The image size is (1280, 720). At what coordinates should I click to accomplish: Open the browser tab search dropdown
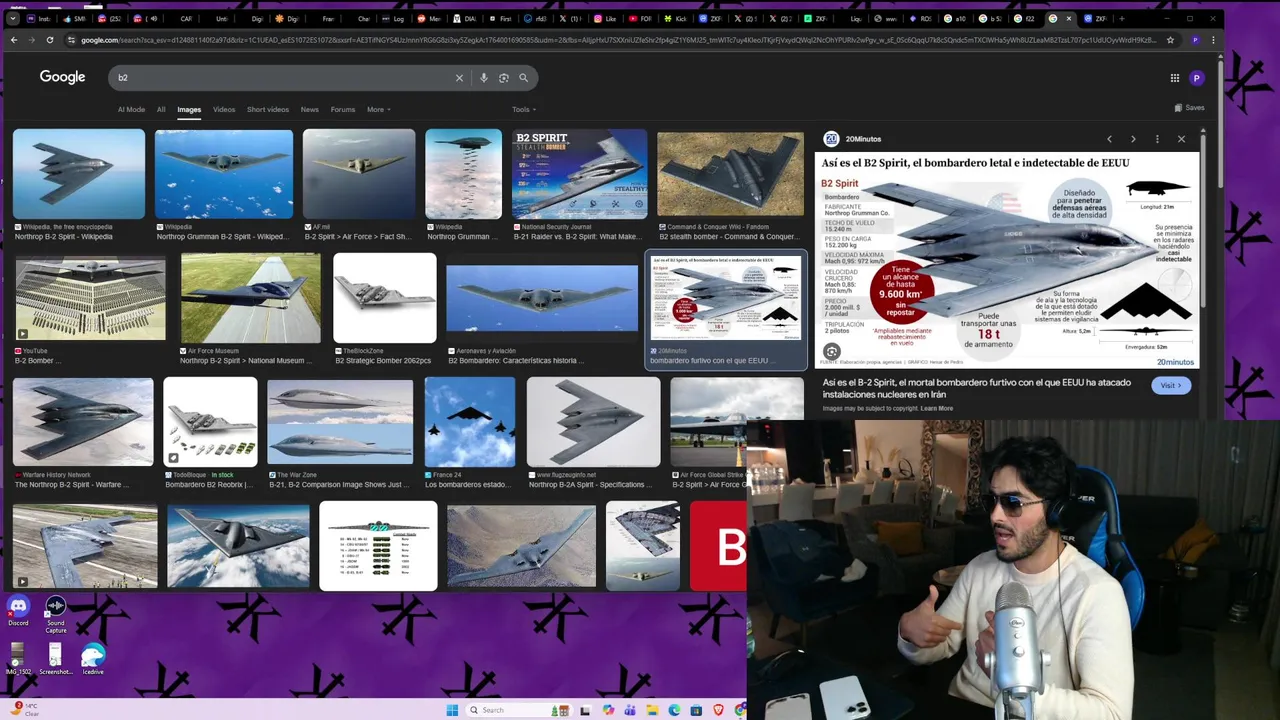tap(12, 18)
